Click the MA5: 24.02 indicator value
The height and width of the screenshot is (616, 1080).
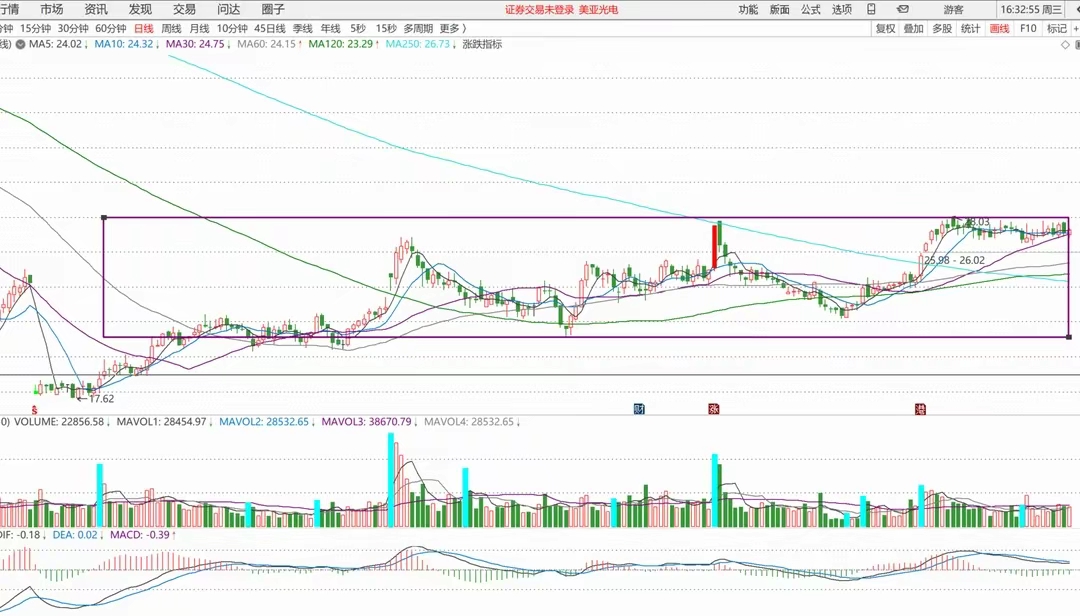coord(55,44)
